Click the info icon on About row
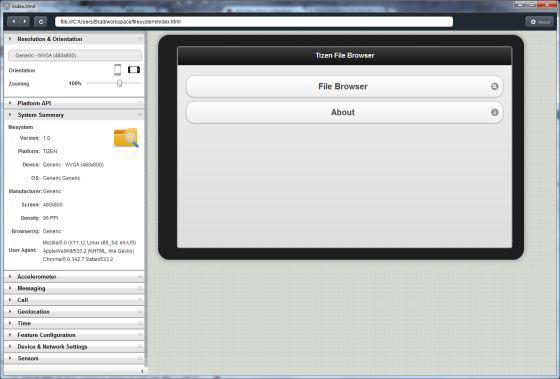The image size is (560, 379). [494, 112]
